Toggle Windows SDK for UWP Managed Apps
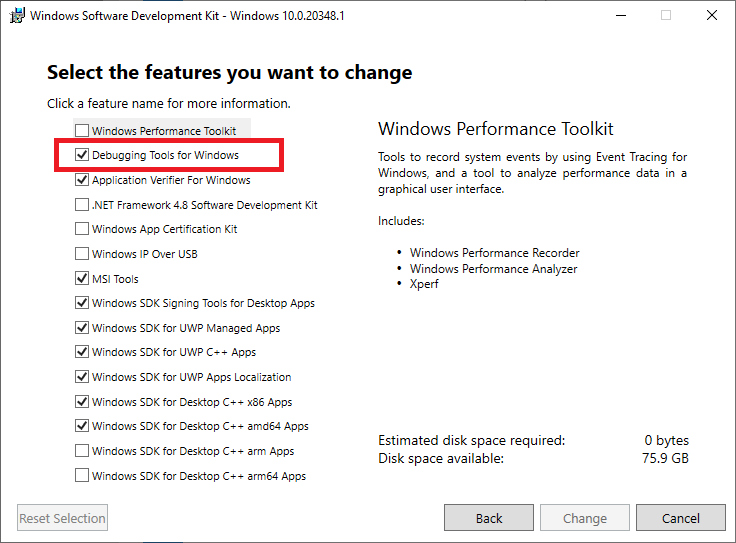 [x=82, y=328]
